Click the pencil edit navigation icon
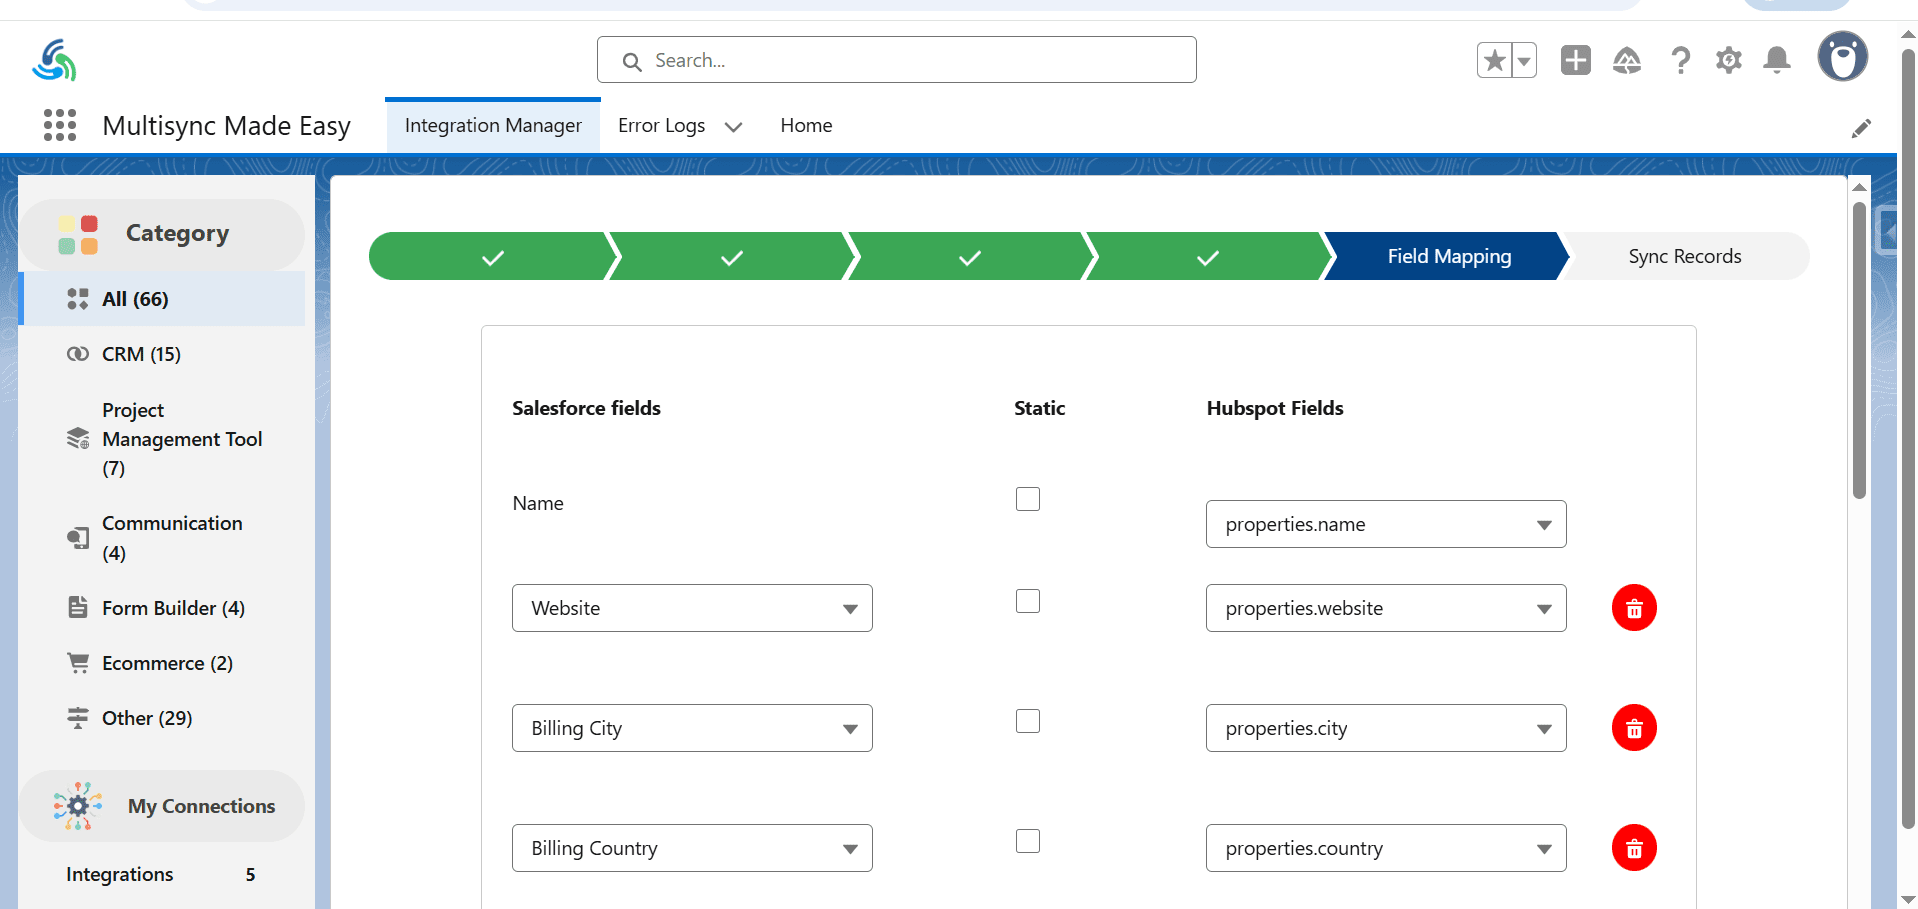 click(1860, 128)
